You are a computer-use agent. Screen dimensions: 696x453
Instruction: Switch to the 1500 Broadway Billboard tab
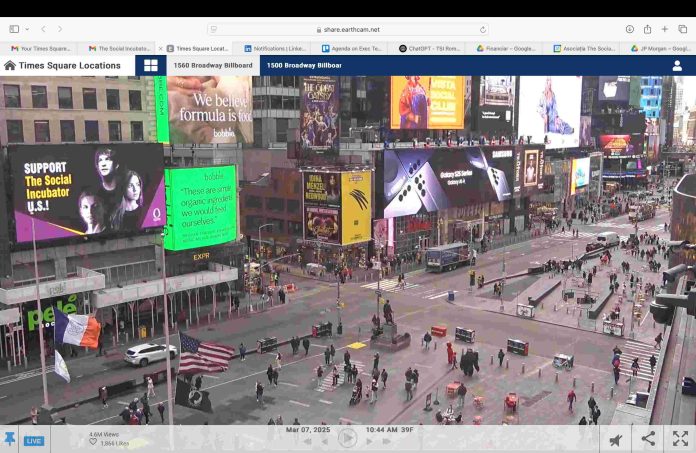tap(304, 66)
